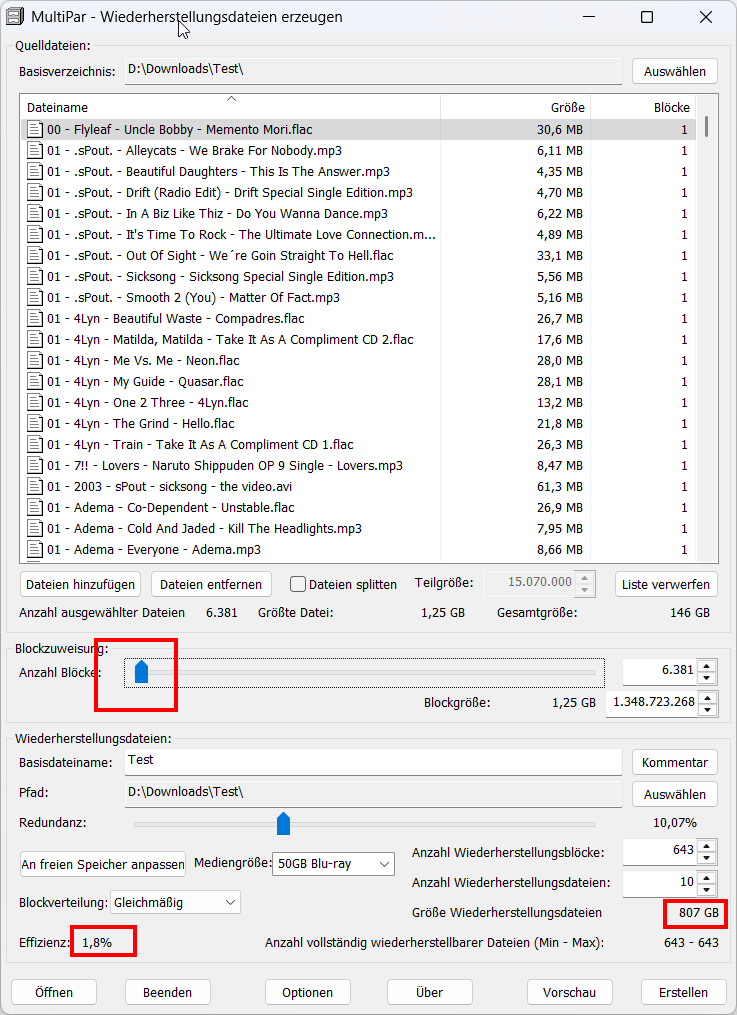Screen dimensions: 737x1015
Task: Select file icon of Flyleaf Uncle Bobby flac
Action: point(35,129)
